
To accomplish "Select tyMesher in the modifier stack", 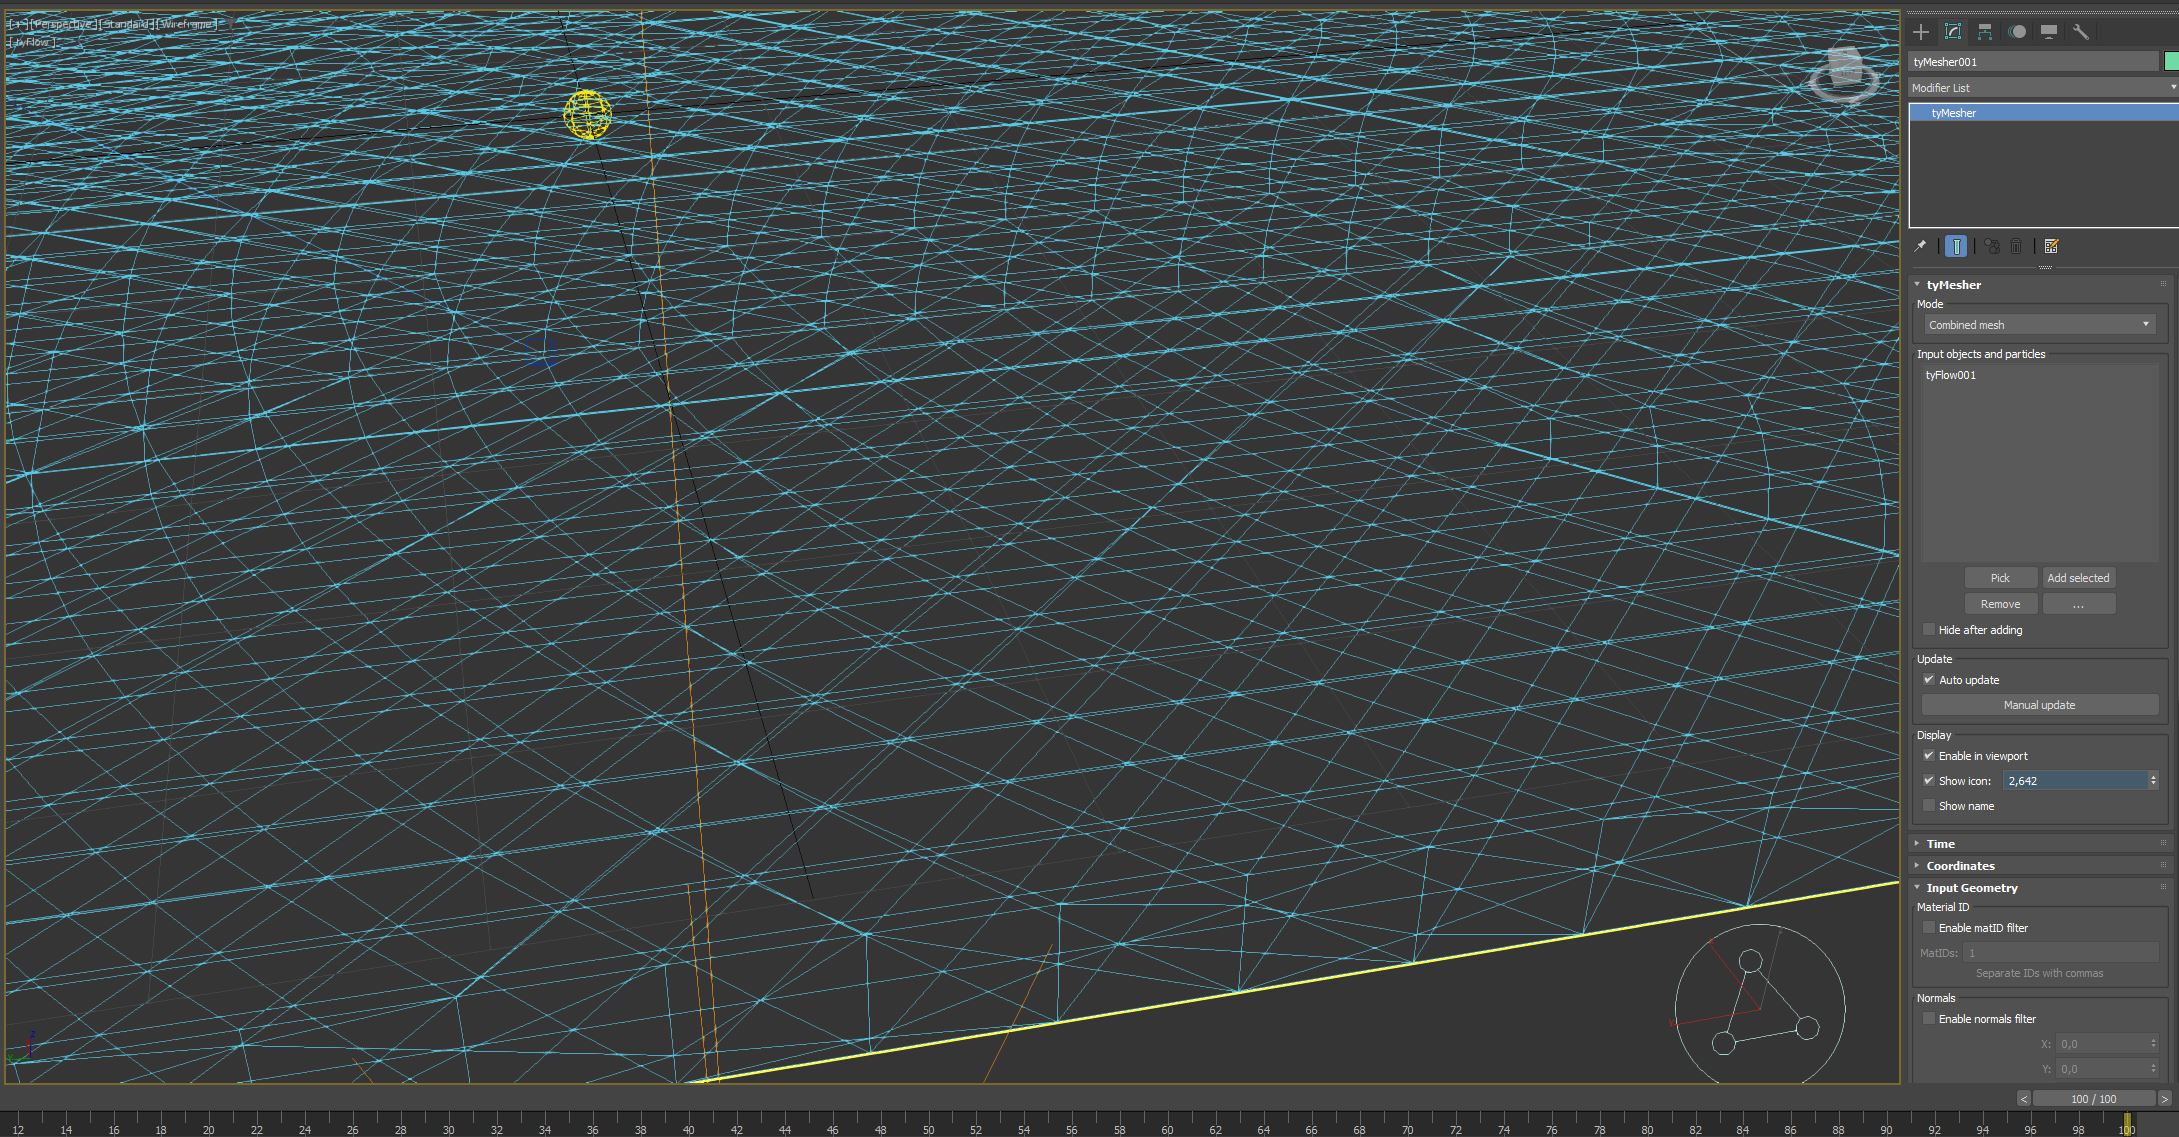I will 1954,113.
